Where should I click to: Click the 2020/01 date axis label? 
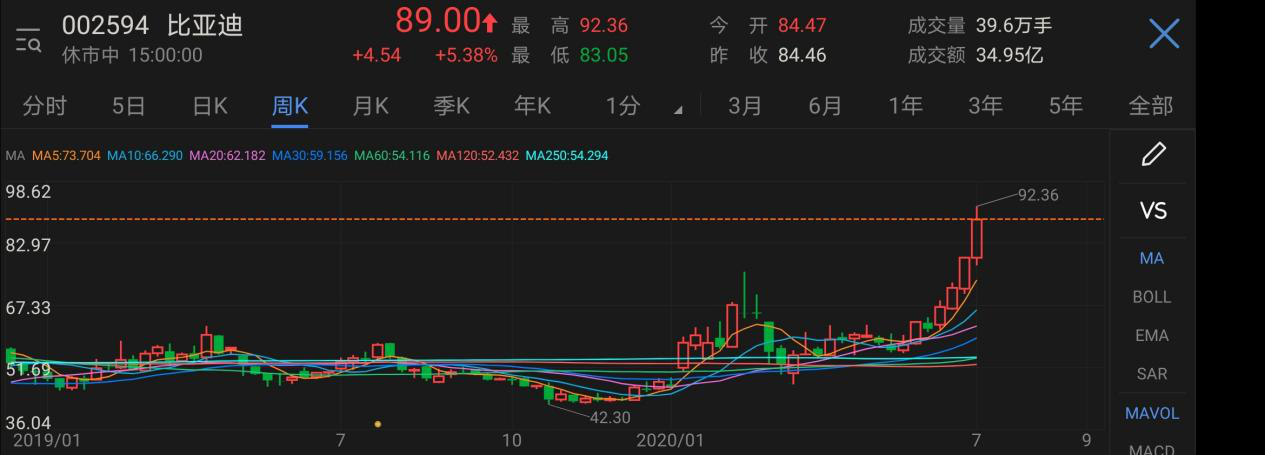point(671,440)
